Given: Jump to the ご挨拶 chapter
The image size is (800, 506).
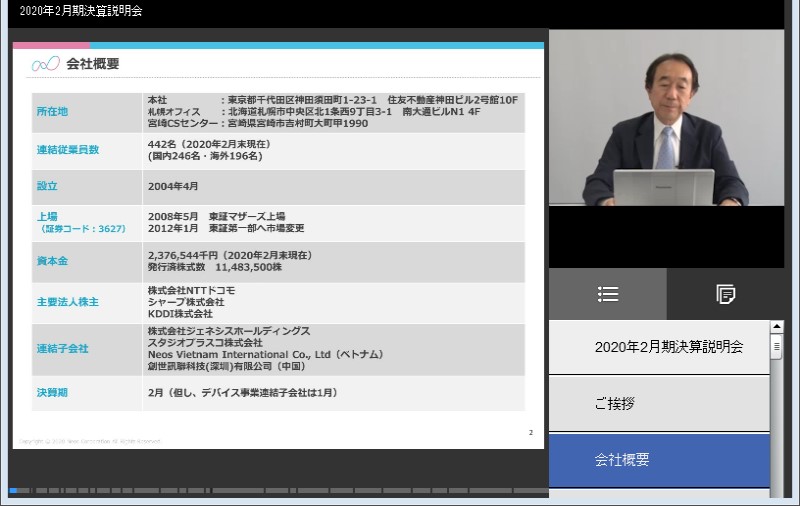Looking at the screenshot, I should (659, 404).
